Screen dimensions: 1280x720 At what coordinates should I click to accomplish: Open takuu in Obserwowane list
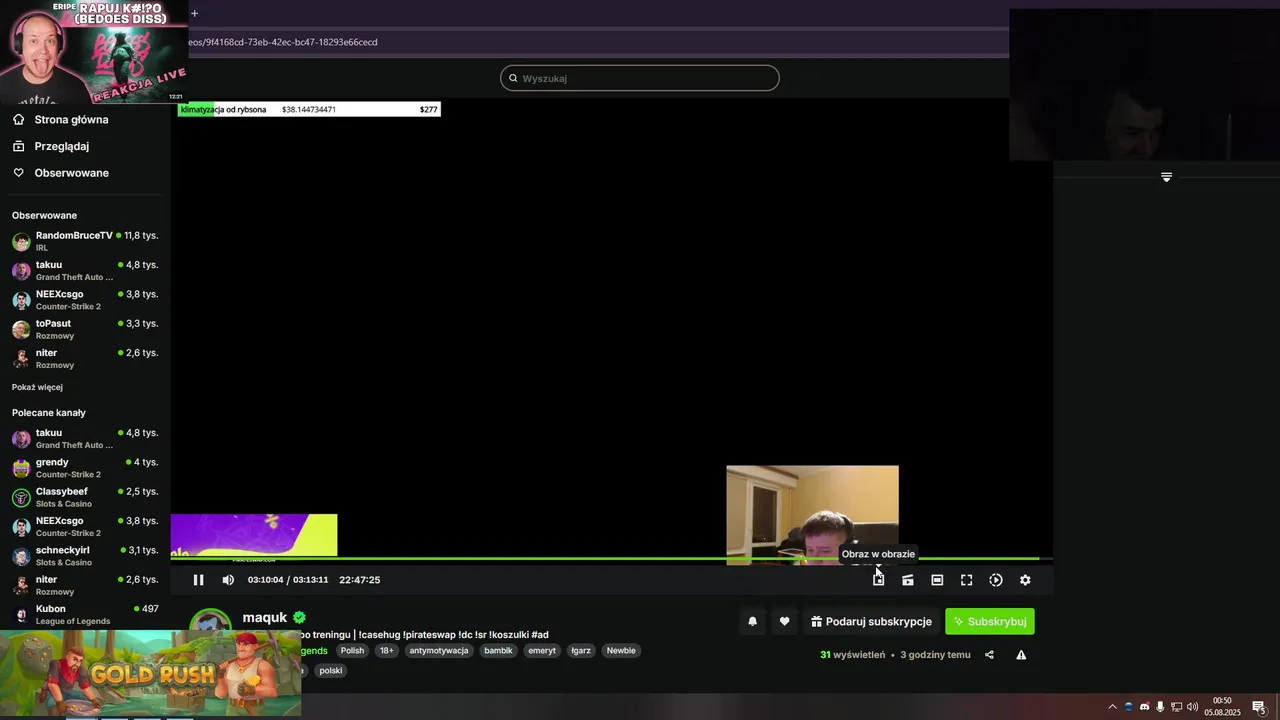coord(85,270)
